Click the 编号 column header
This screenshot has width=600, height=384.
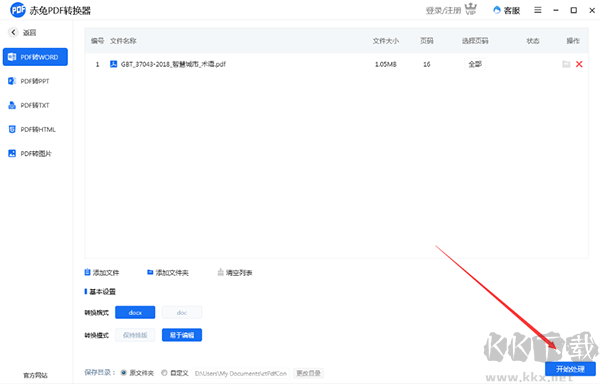pyautogui.click(x=97, y=41)
